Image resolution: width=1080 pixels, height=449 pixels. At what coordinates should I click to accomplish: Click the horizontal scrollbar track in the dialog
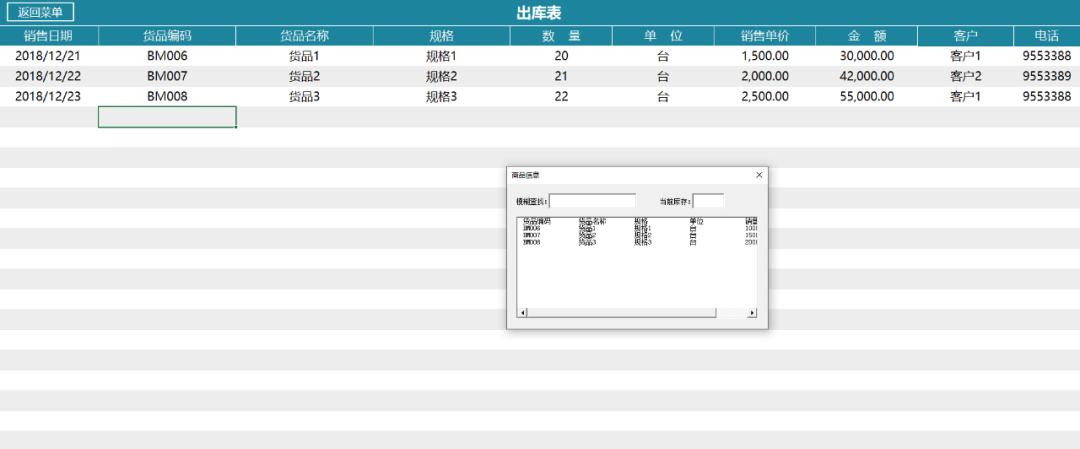click(x=732, y=313)
